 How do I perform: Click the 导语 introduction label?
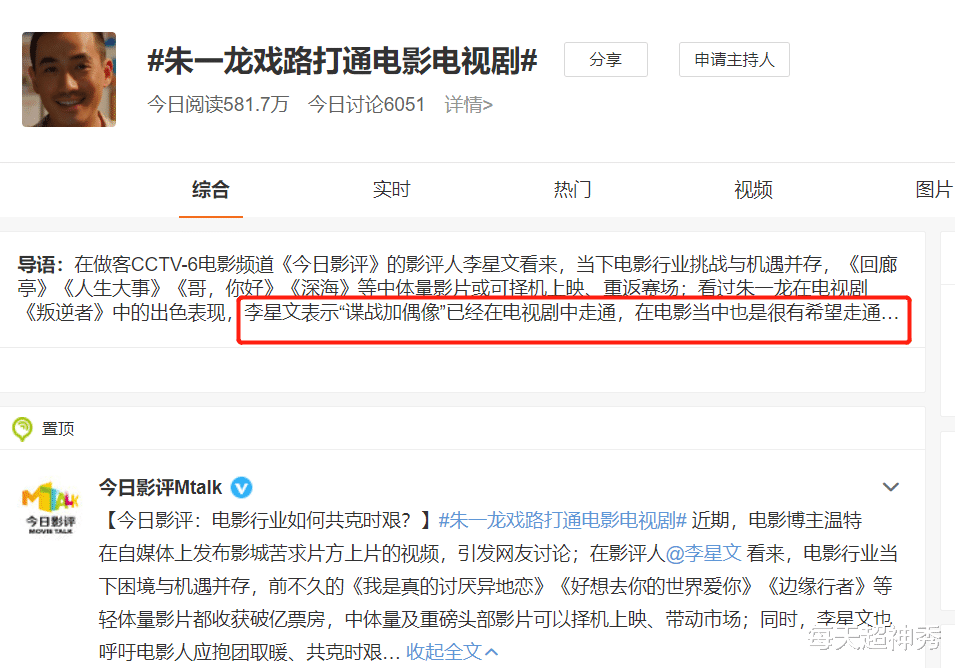tap(40, 265)
